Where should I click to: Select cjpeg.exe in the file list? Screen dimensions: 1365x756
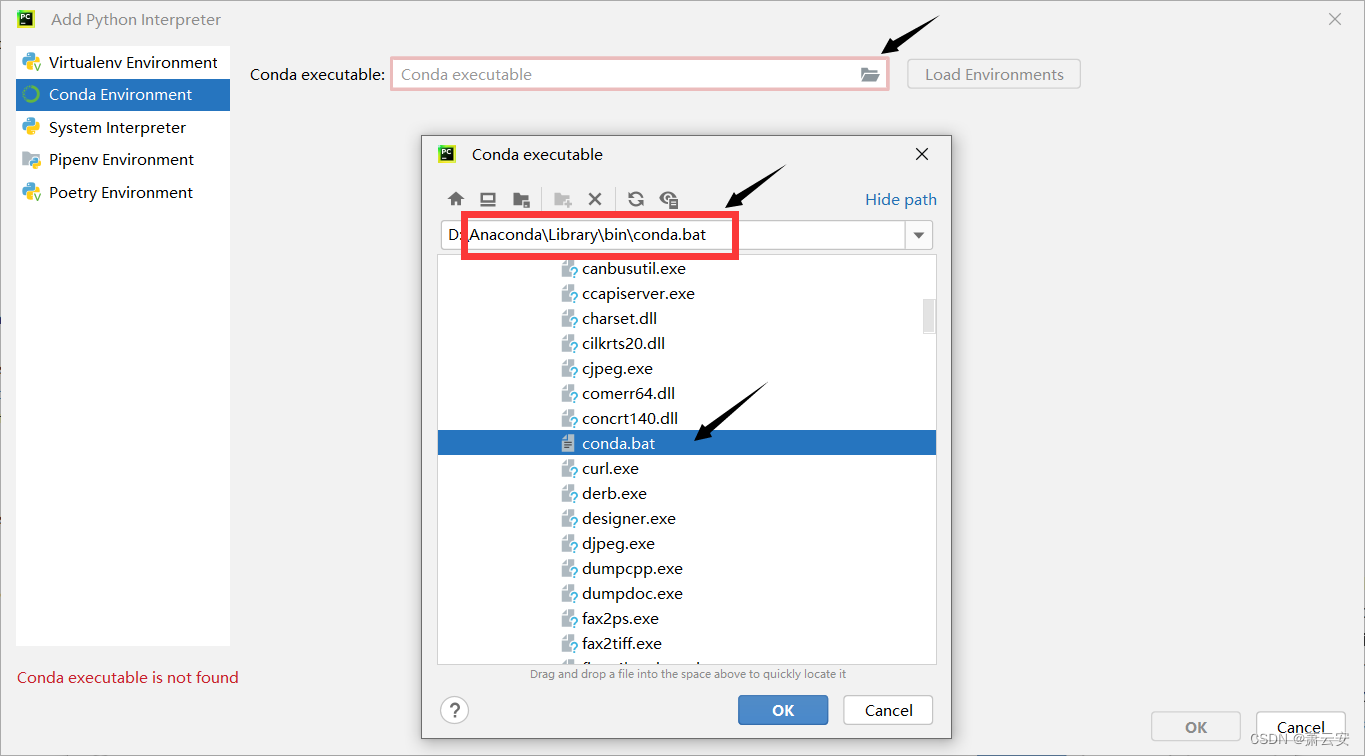pyautogui.click(x=686, y=368)
